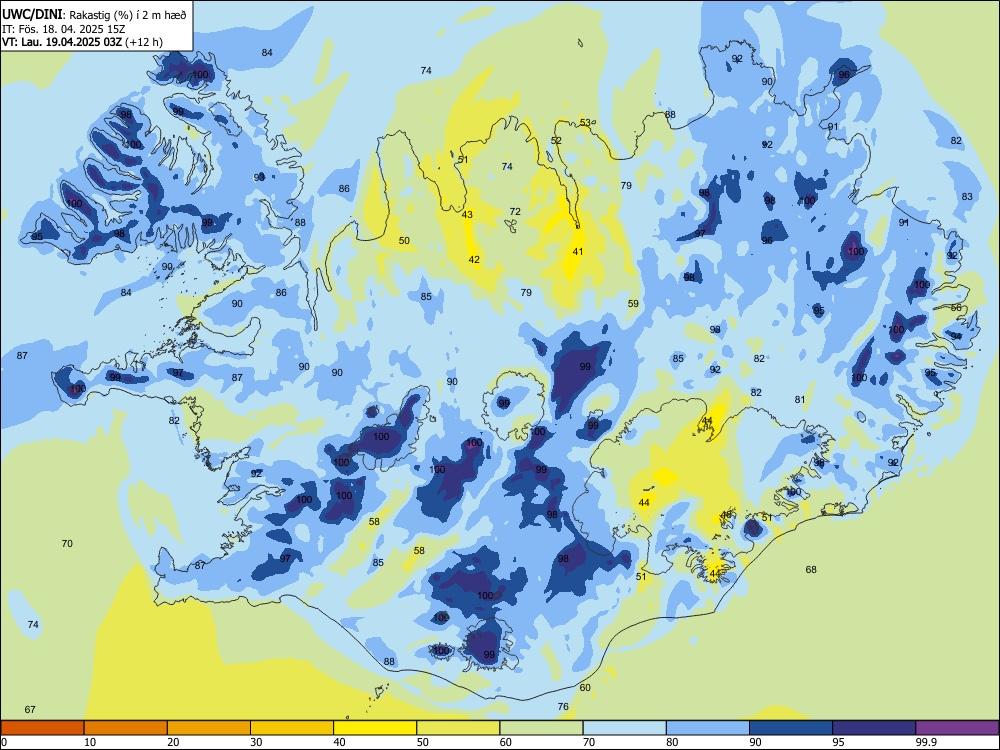
Task: Click the humidity value "94" on the map
Action: coord(956,335)
